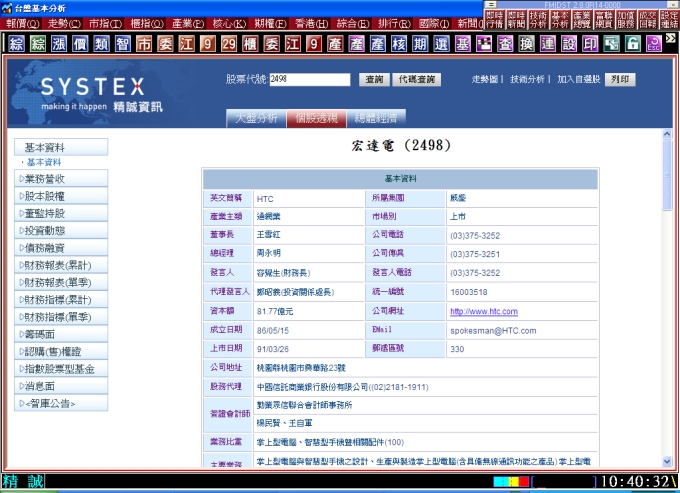Click the 設 toolbar icon
Screen dimensions: 680x493
569,44
